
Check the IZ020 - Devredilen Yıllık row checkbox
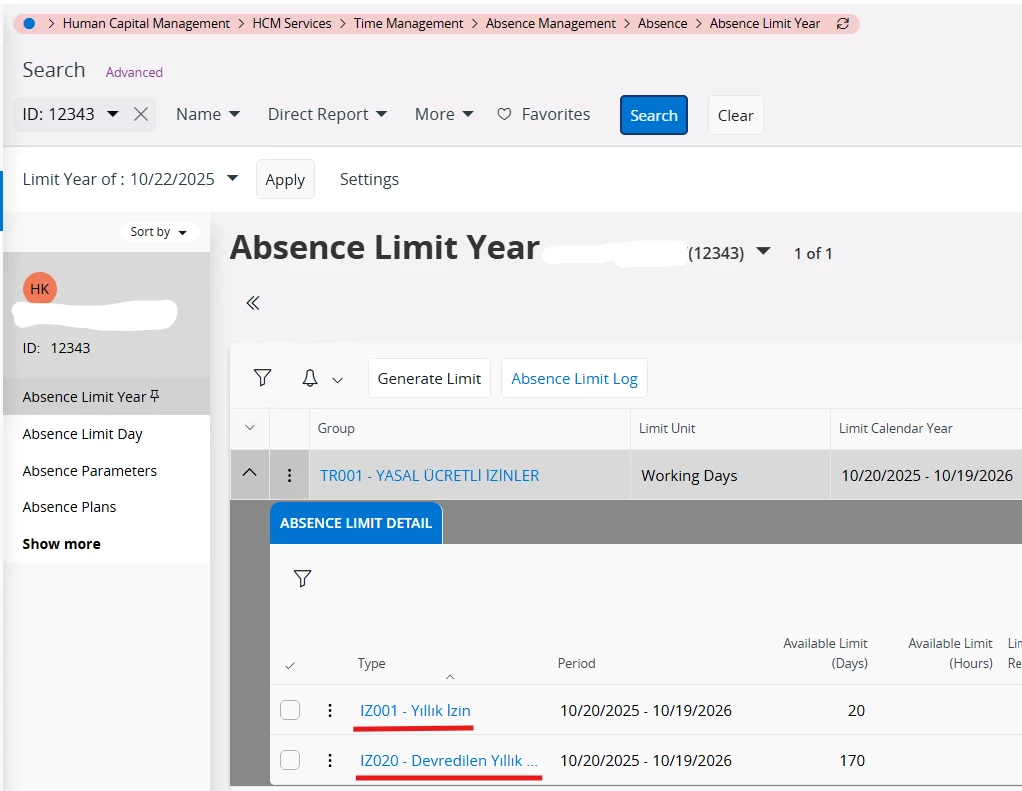290,760
